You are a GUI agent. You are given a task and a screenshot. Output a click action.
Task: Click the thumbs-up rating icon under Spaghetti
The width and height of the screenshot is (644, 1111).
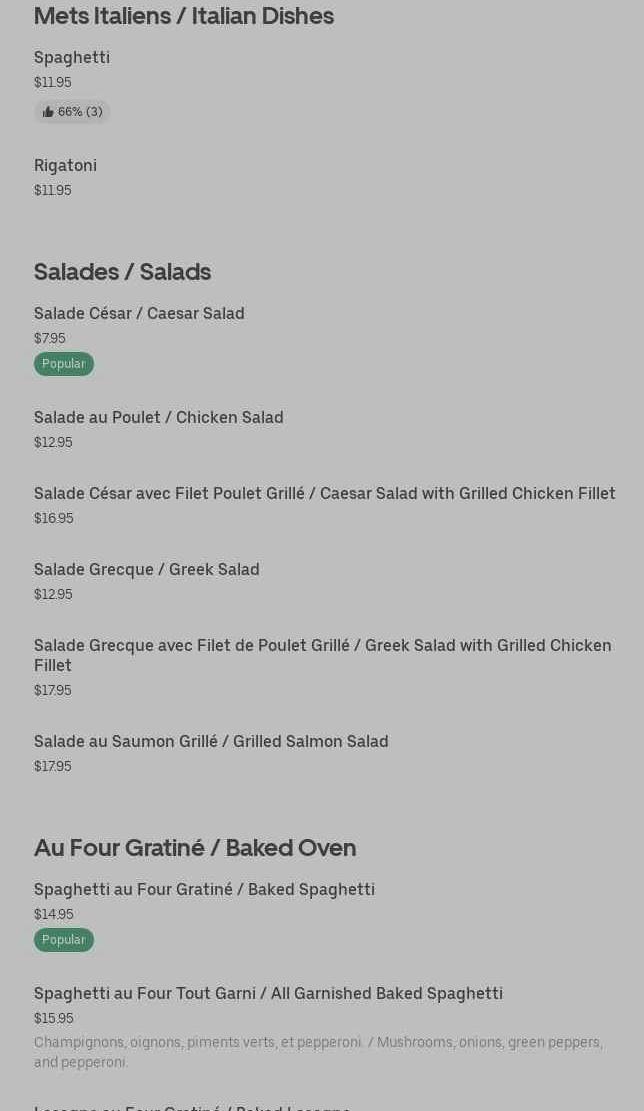point(48,112)
